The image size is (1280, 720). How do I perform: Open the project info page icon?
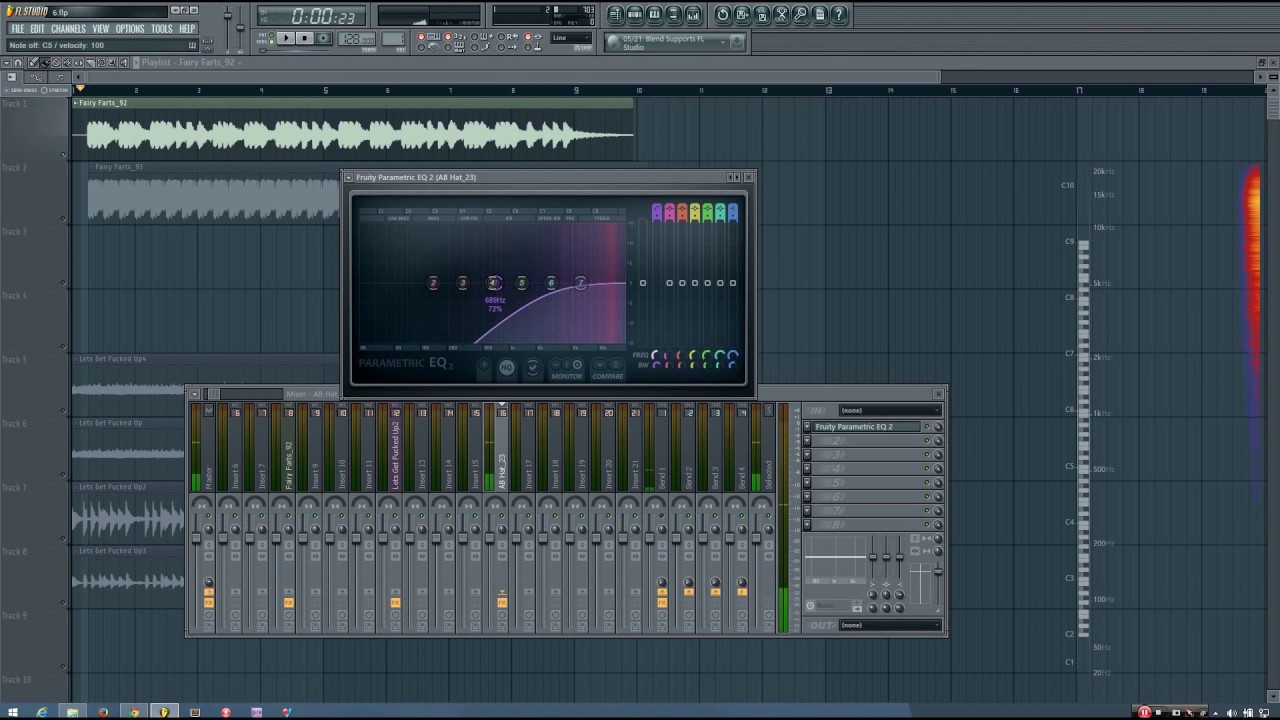click(820, 14)
